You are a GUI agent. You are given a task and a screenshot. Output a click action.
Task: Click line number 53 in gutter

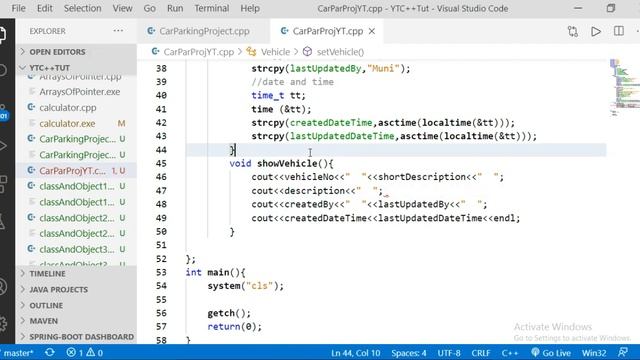point(161,272)
